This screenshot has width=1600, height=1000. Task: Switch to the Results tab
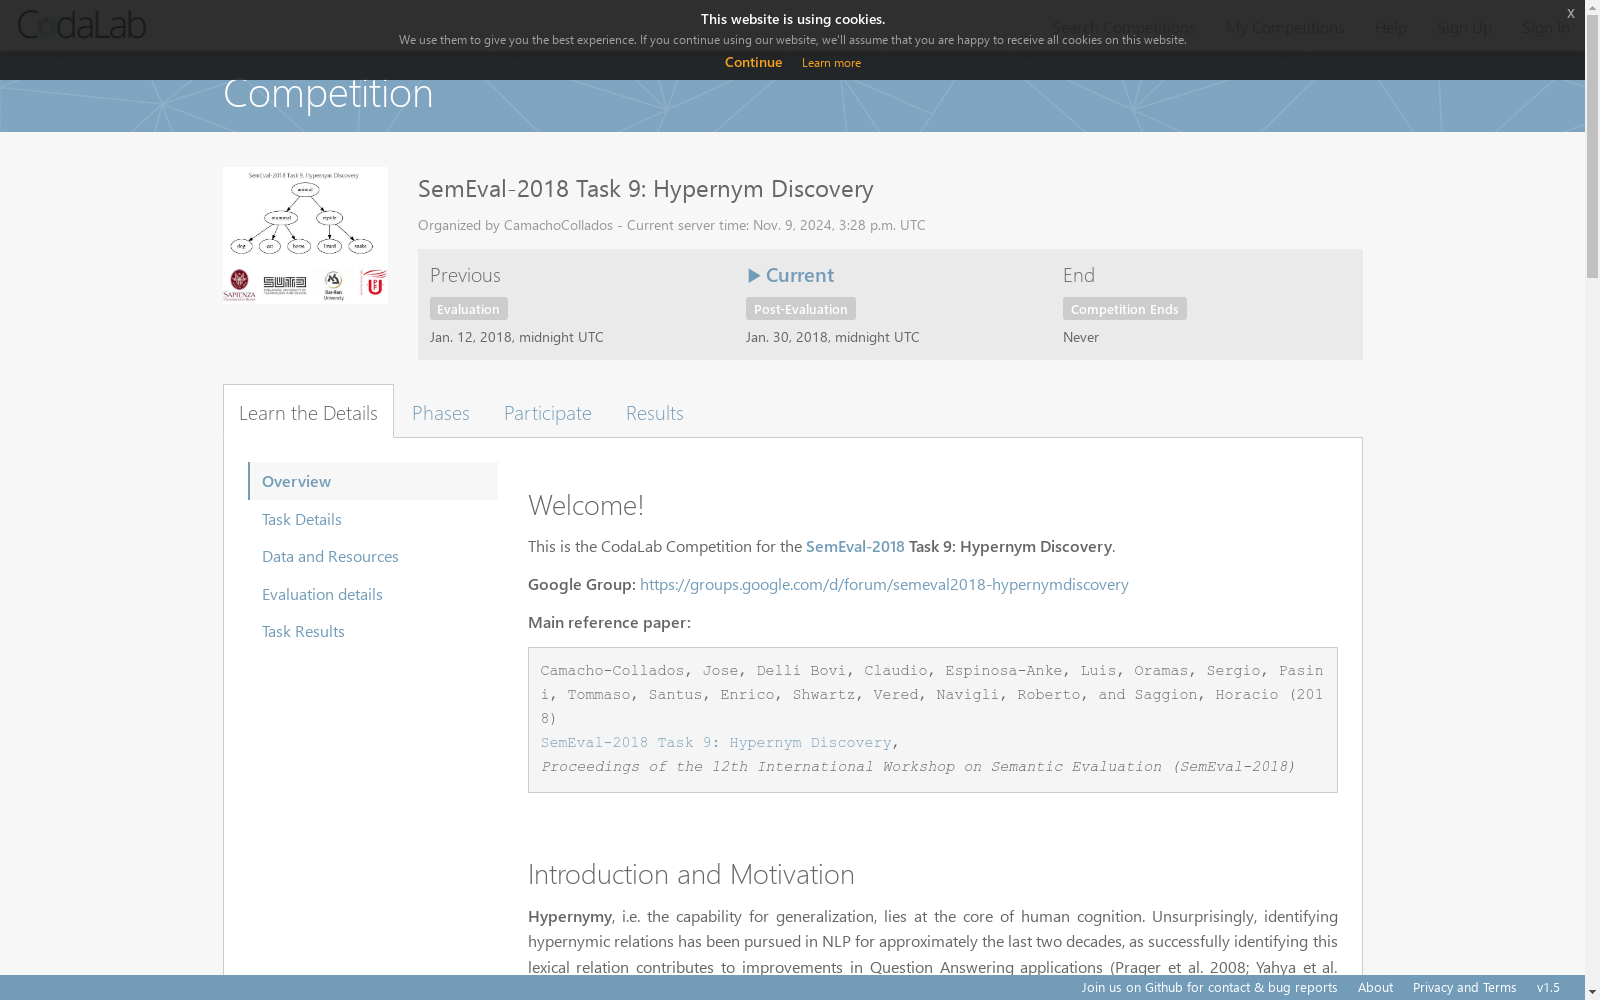[x=654, y=412]
